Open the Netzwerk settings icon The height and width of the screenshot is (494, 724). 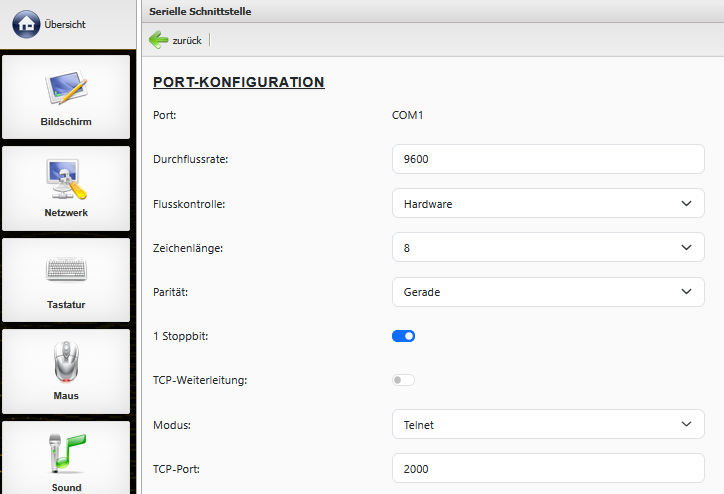pyautogui.click(x=67, y=179)
